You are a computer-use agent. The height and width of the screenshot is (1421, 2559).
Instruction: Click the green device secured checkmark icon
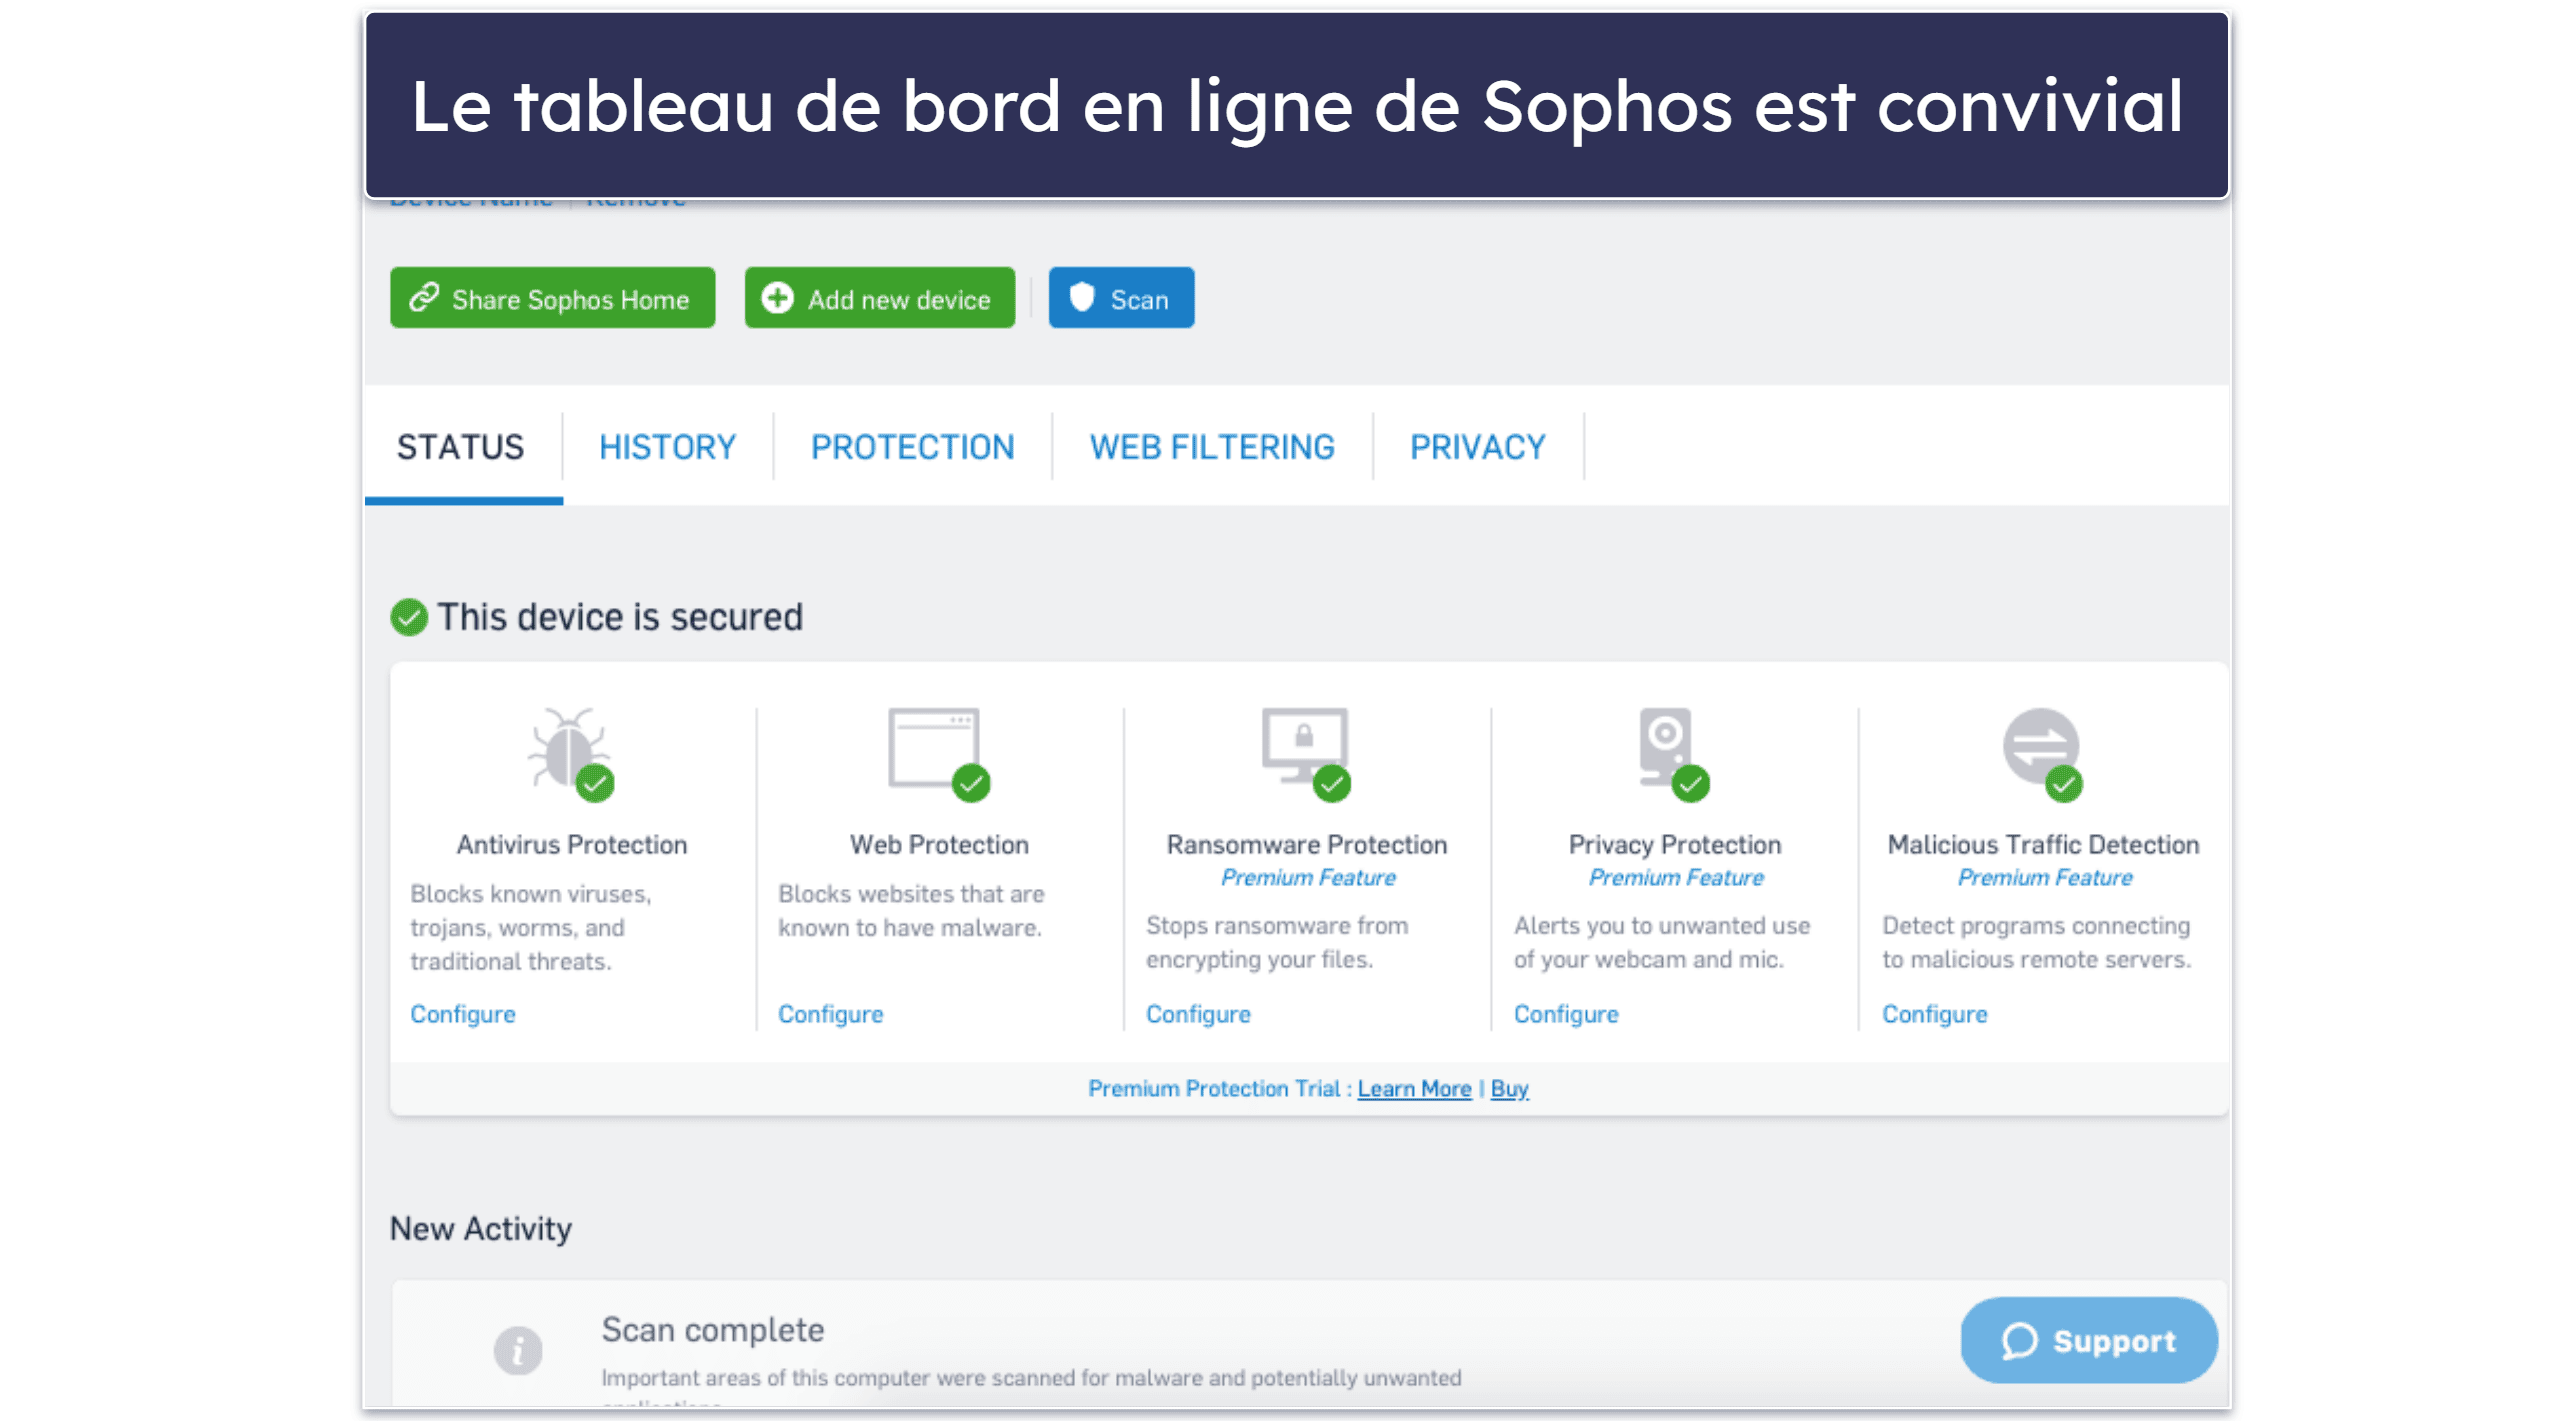[408, 616]
